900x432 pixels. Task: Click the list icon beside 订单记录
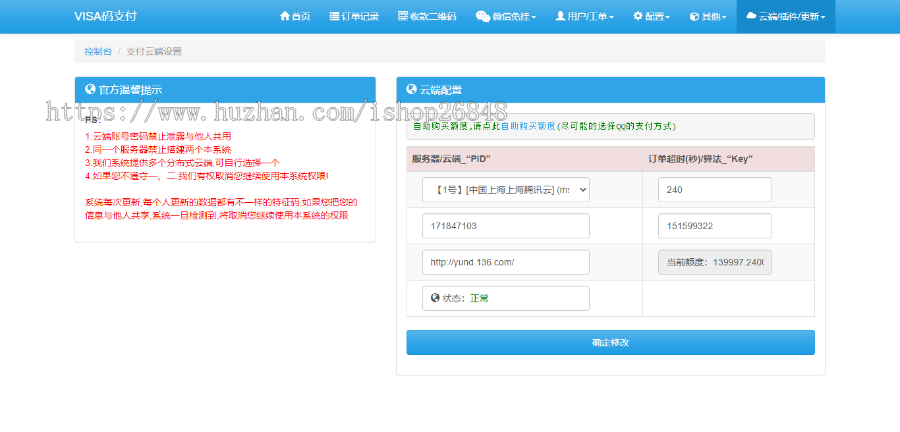[x=334, y=17]
